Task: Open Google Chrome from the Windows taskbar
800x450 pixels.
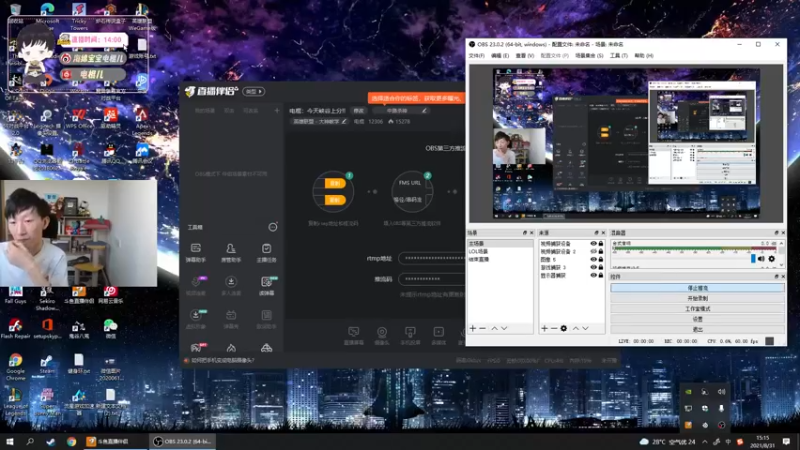Action: pyautogui.click(x=71, y=441)
